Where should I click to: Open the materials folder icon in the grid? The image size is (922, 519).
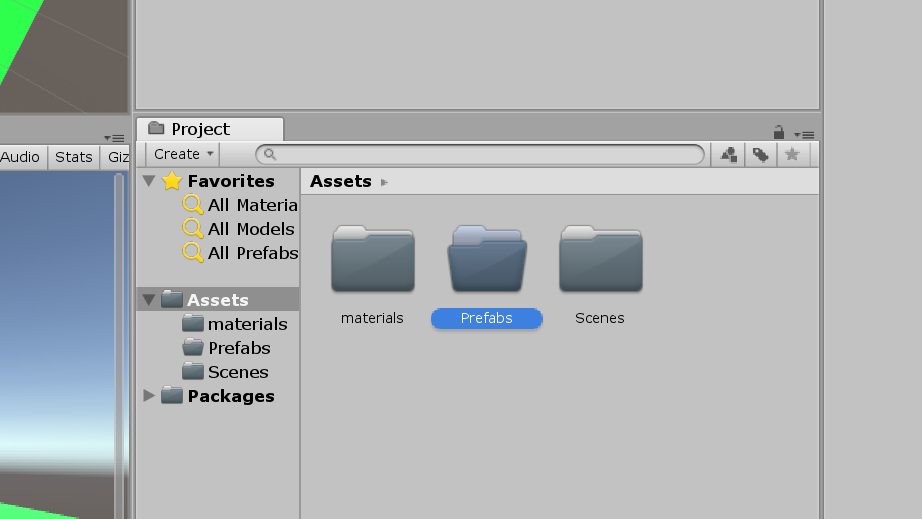(x=372, y=260)
